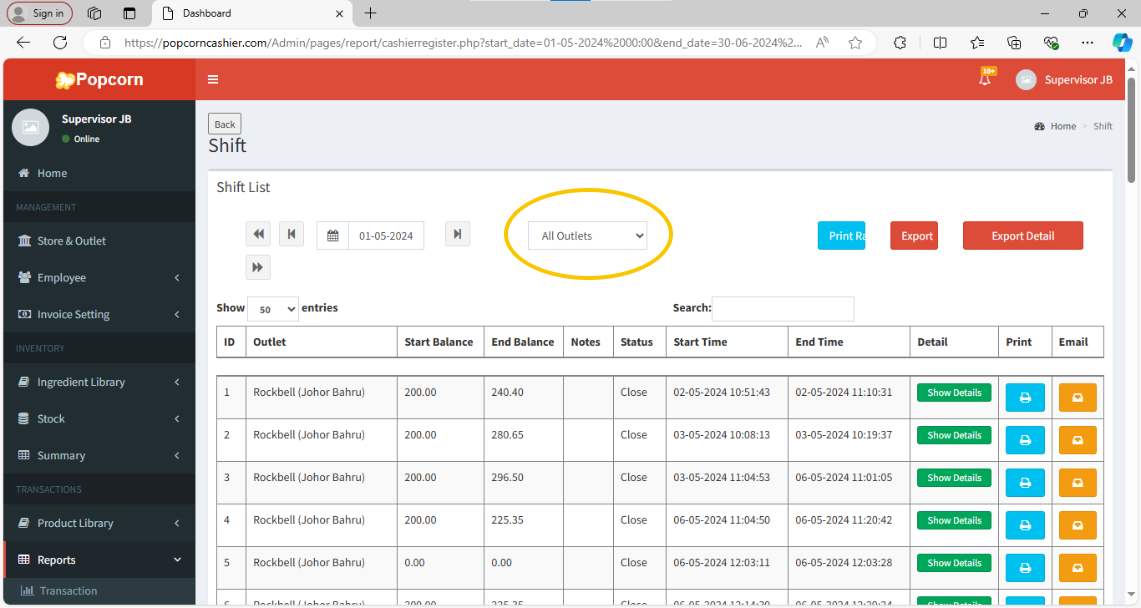Focus the table Search field
The width and height of the screenshot is (1141, 608).
click(783, 308)
